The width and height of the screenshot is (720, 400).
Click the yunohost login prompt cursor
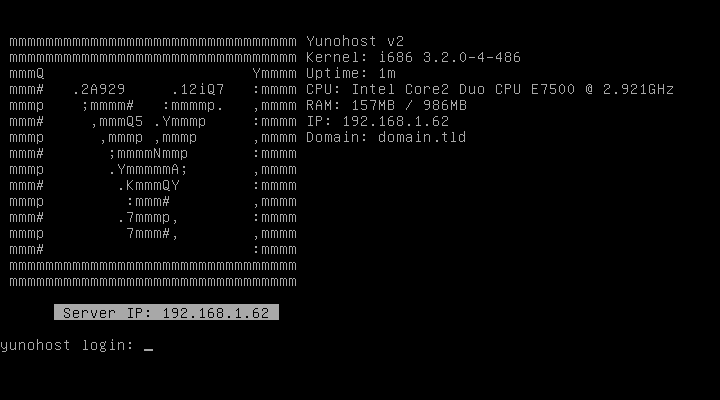click(148, 347)
